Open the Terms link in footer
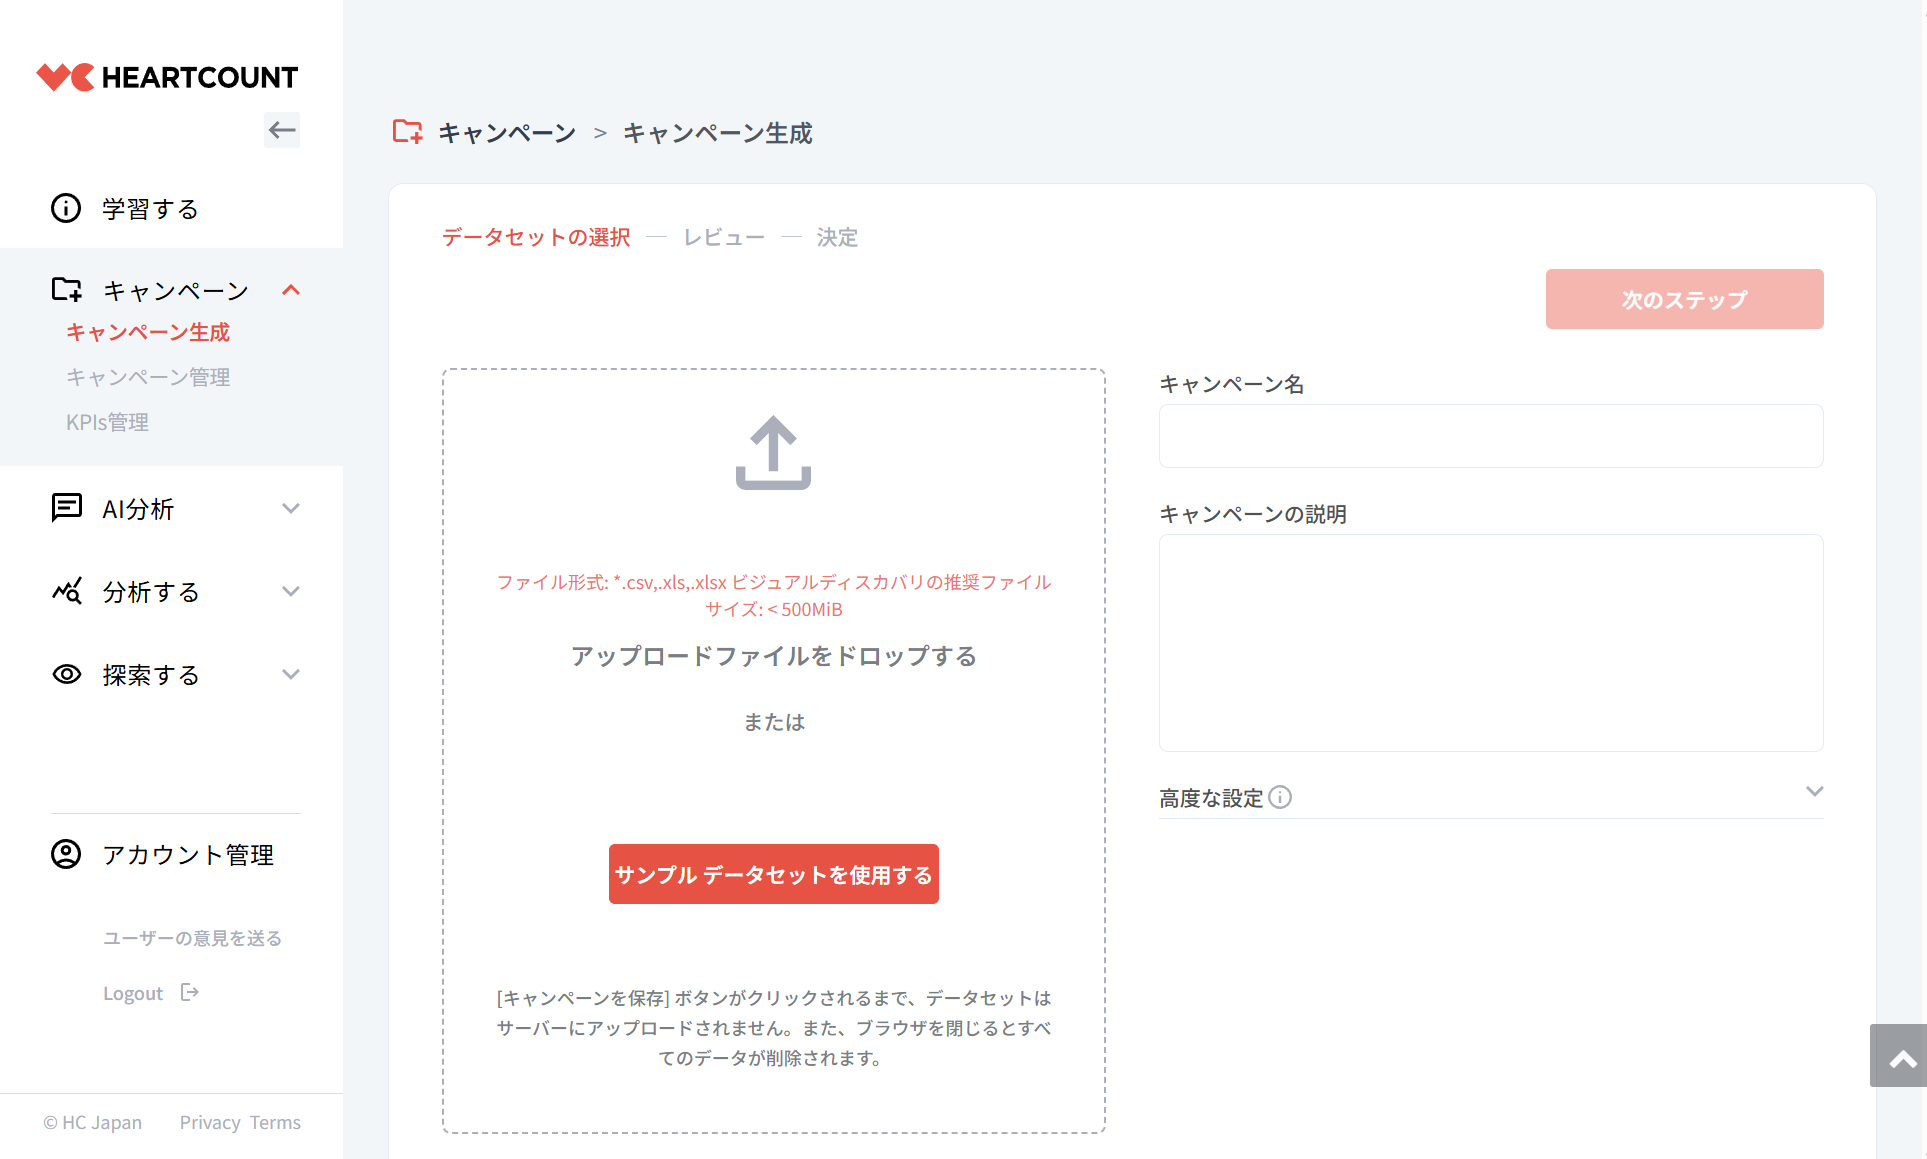 [275, 1122]
